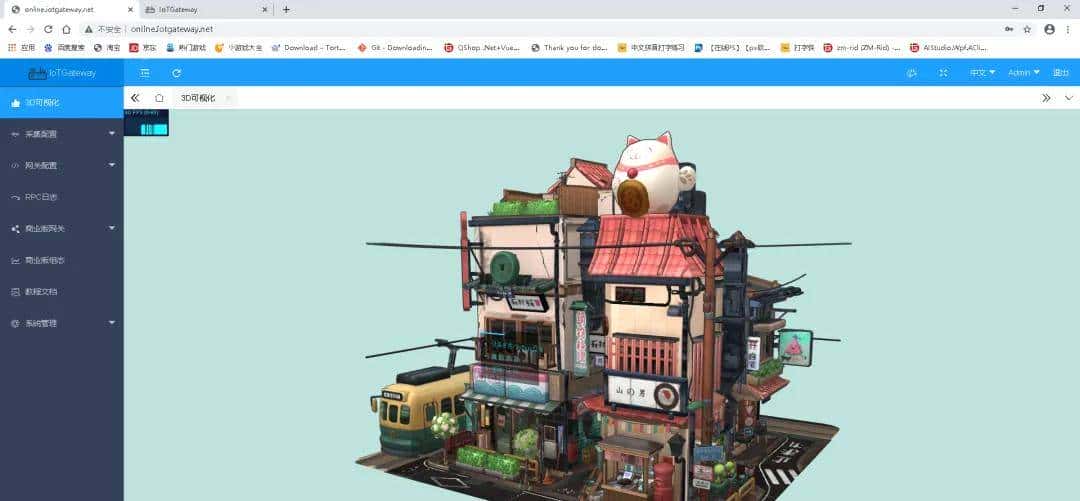The image size is (1080, 501).
Task: Click the password key icon in address bar
Action: [x=1009, y=29]
